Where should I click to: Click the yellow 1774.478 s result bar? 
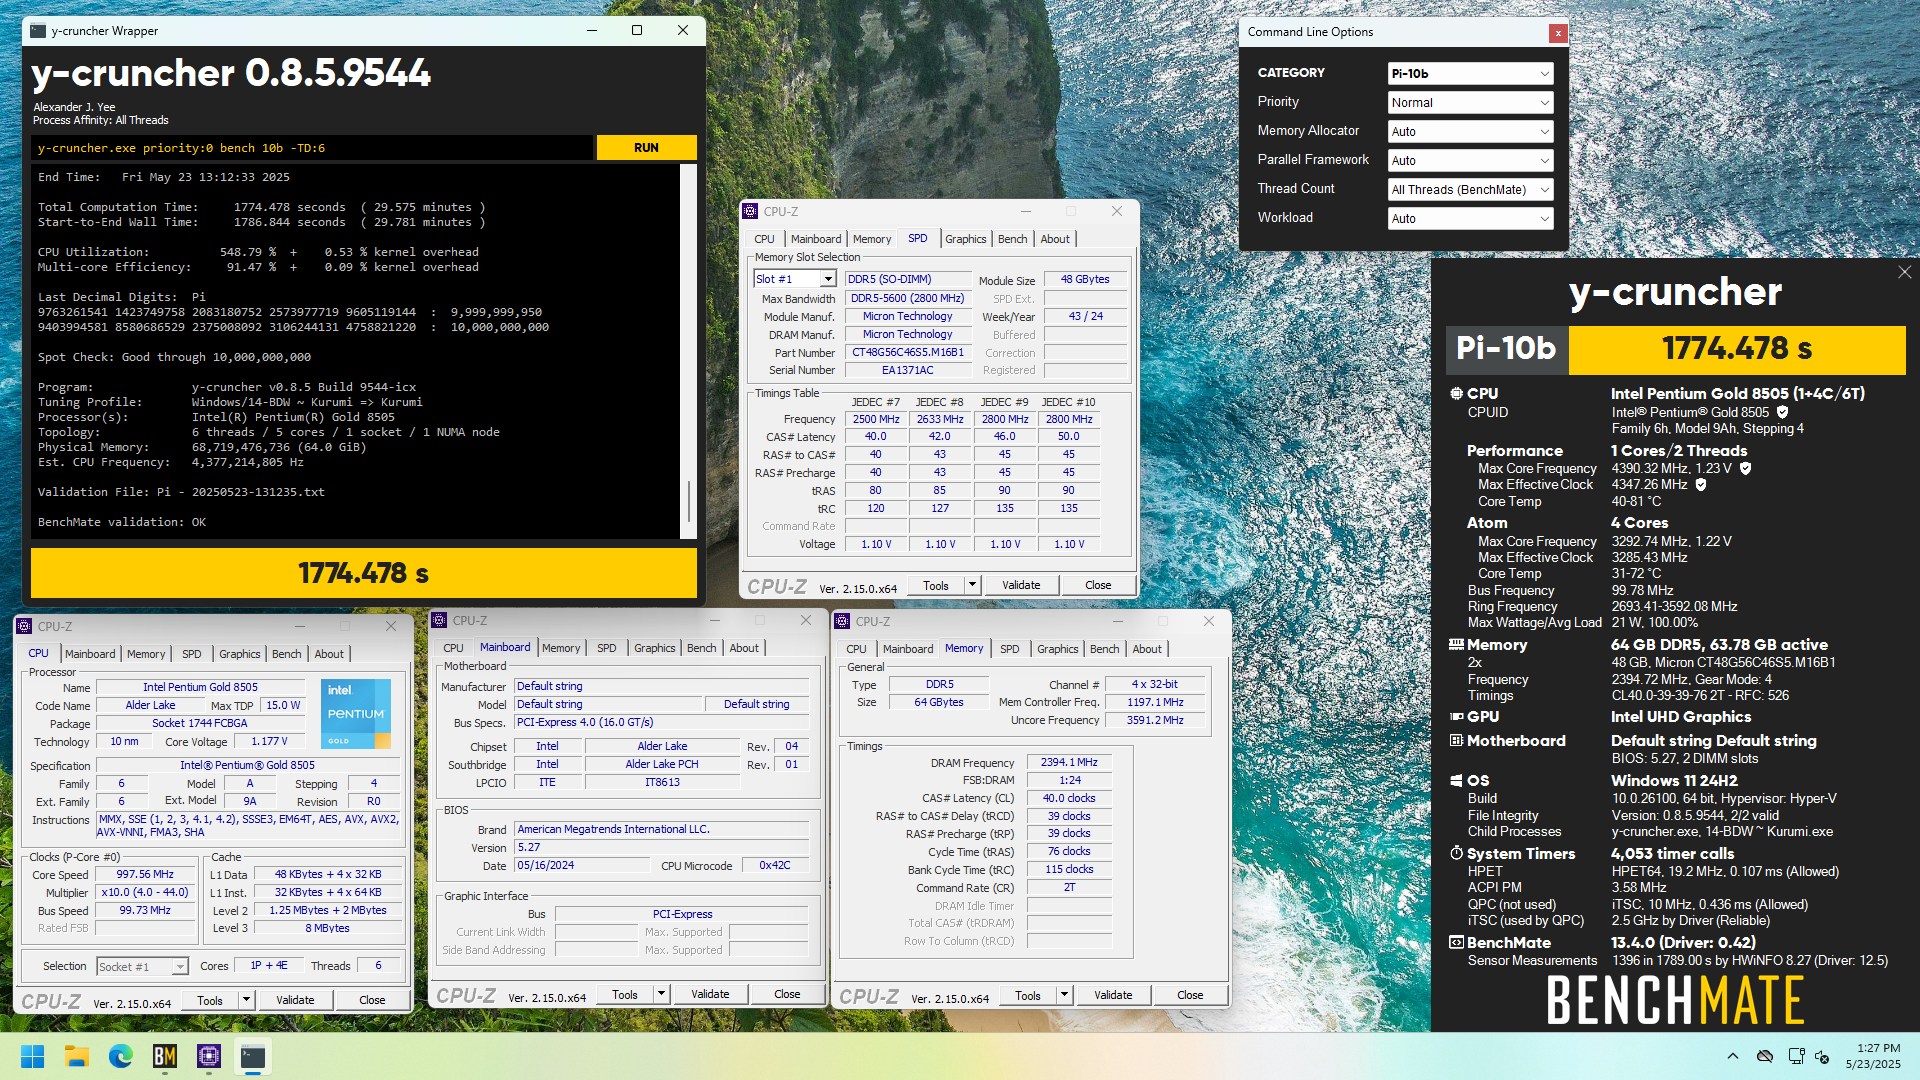364,573
